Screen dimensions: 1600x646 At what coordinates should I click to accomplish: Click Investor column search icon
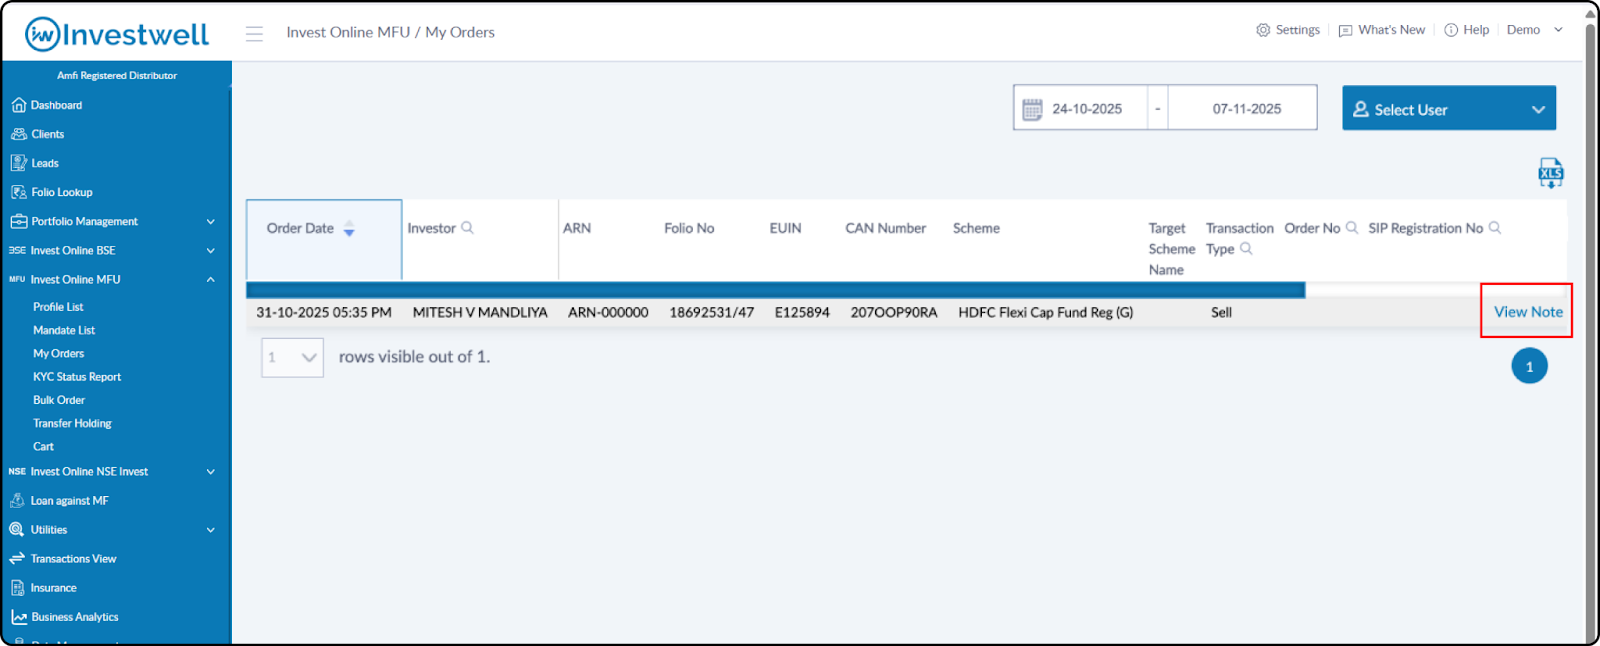(x=467, y=228)
